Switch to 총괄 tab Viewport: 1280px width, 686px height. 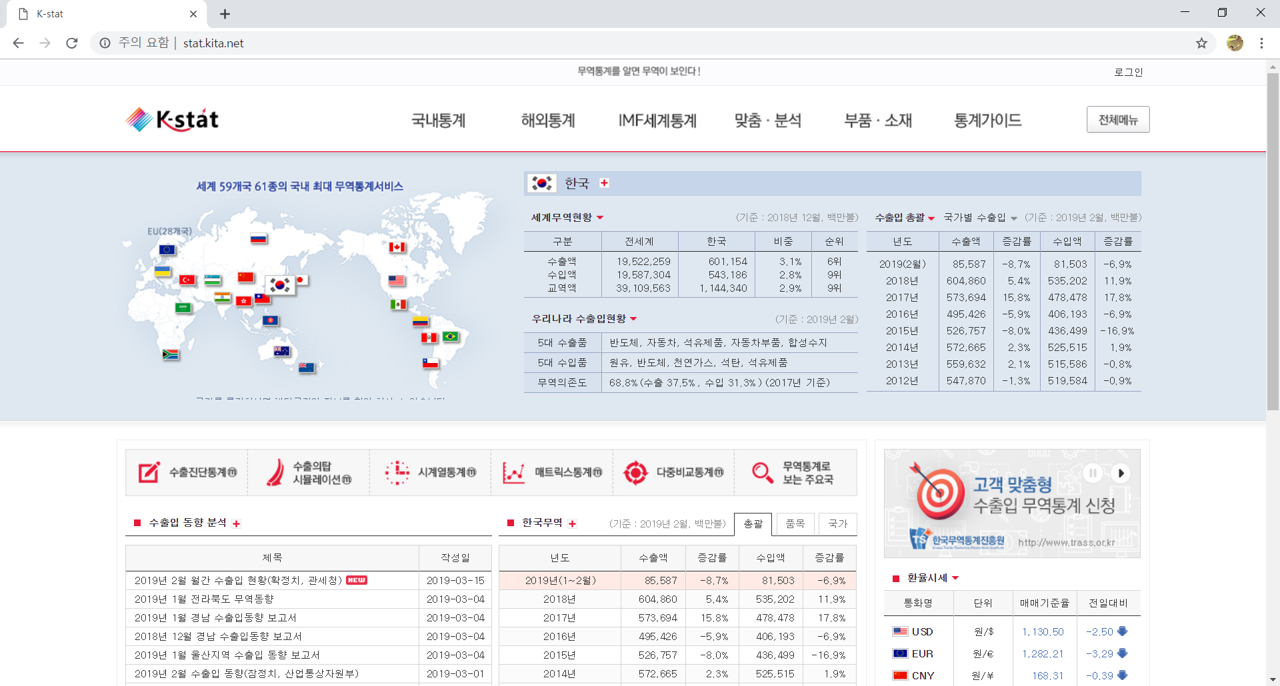click(753, 524)
